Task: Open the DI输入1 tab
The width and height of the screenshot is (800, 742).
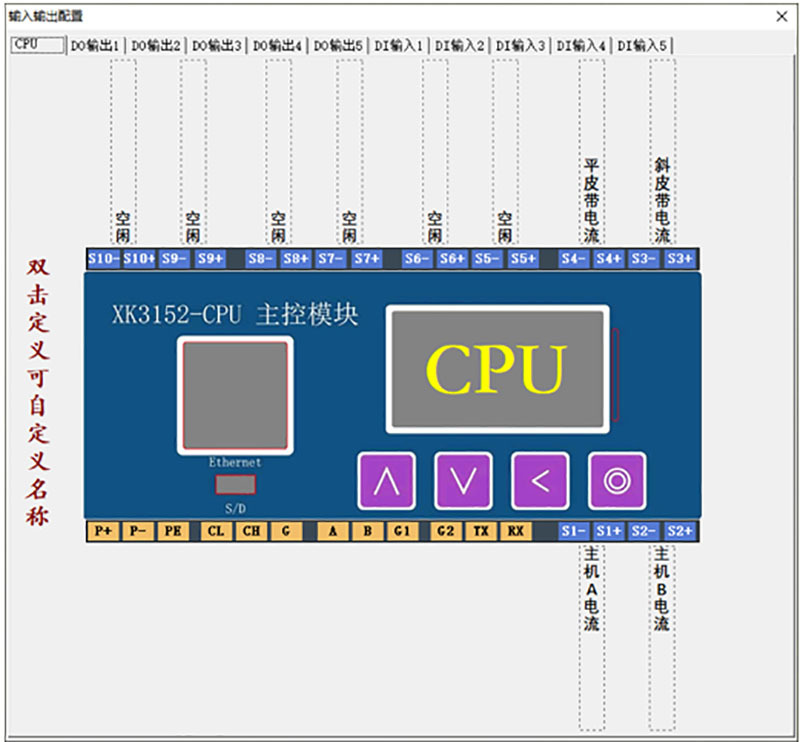Action: (398, 46)
